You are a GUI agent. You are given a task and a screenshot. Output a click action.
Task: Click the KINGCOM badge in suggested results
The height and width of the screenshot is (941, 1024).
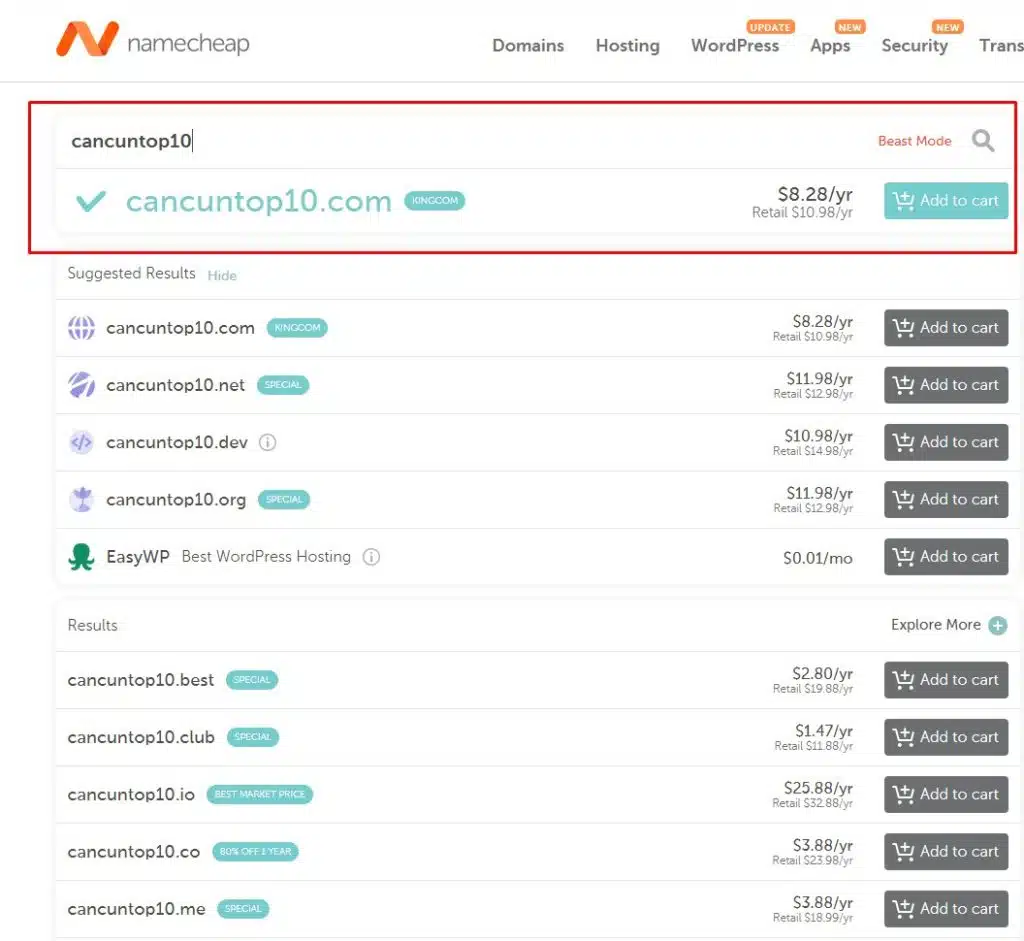pos(297,328)
